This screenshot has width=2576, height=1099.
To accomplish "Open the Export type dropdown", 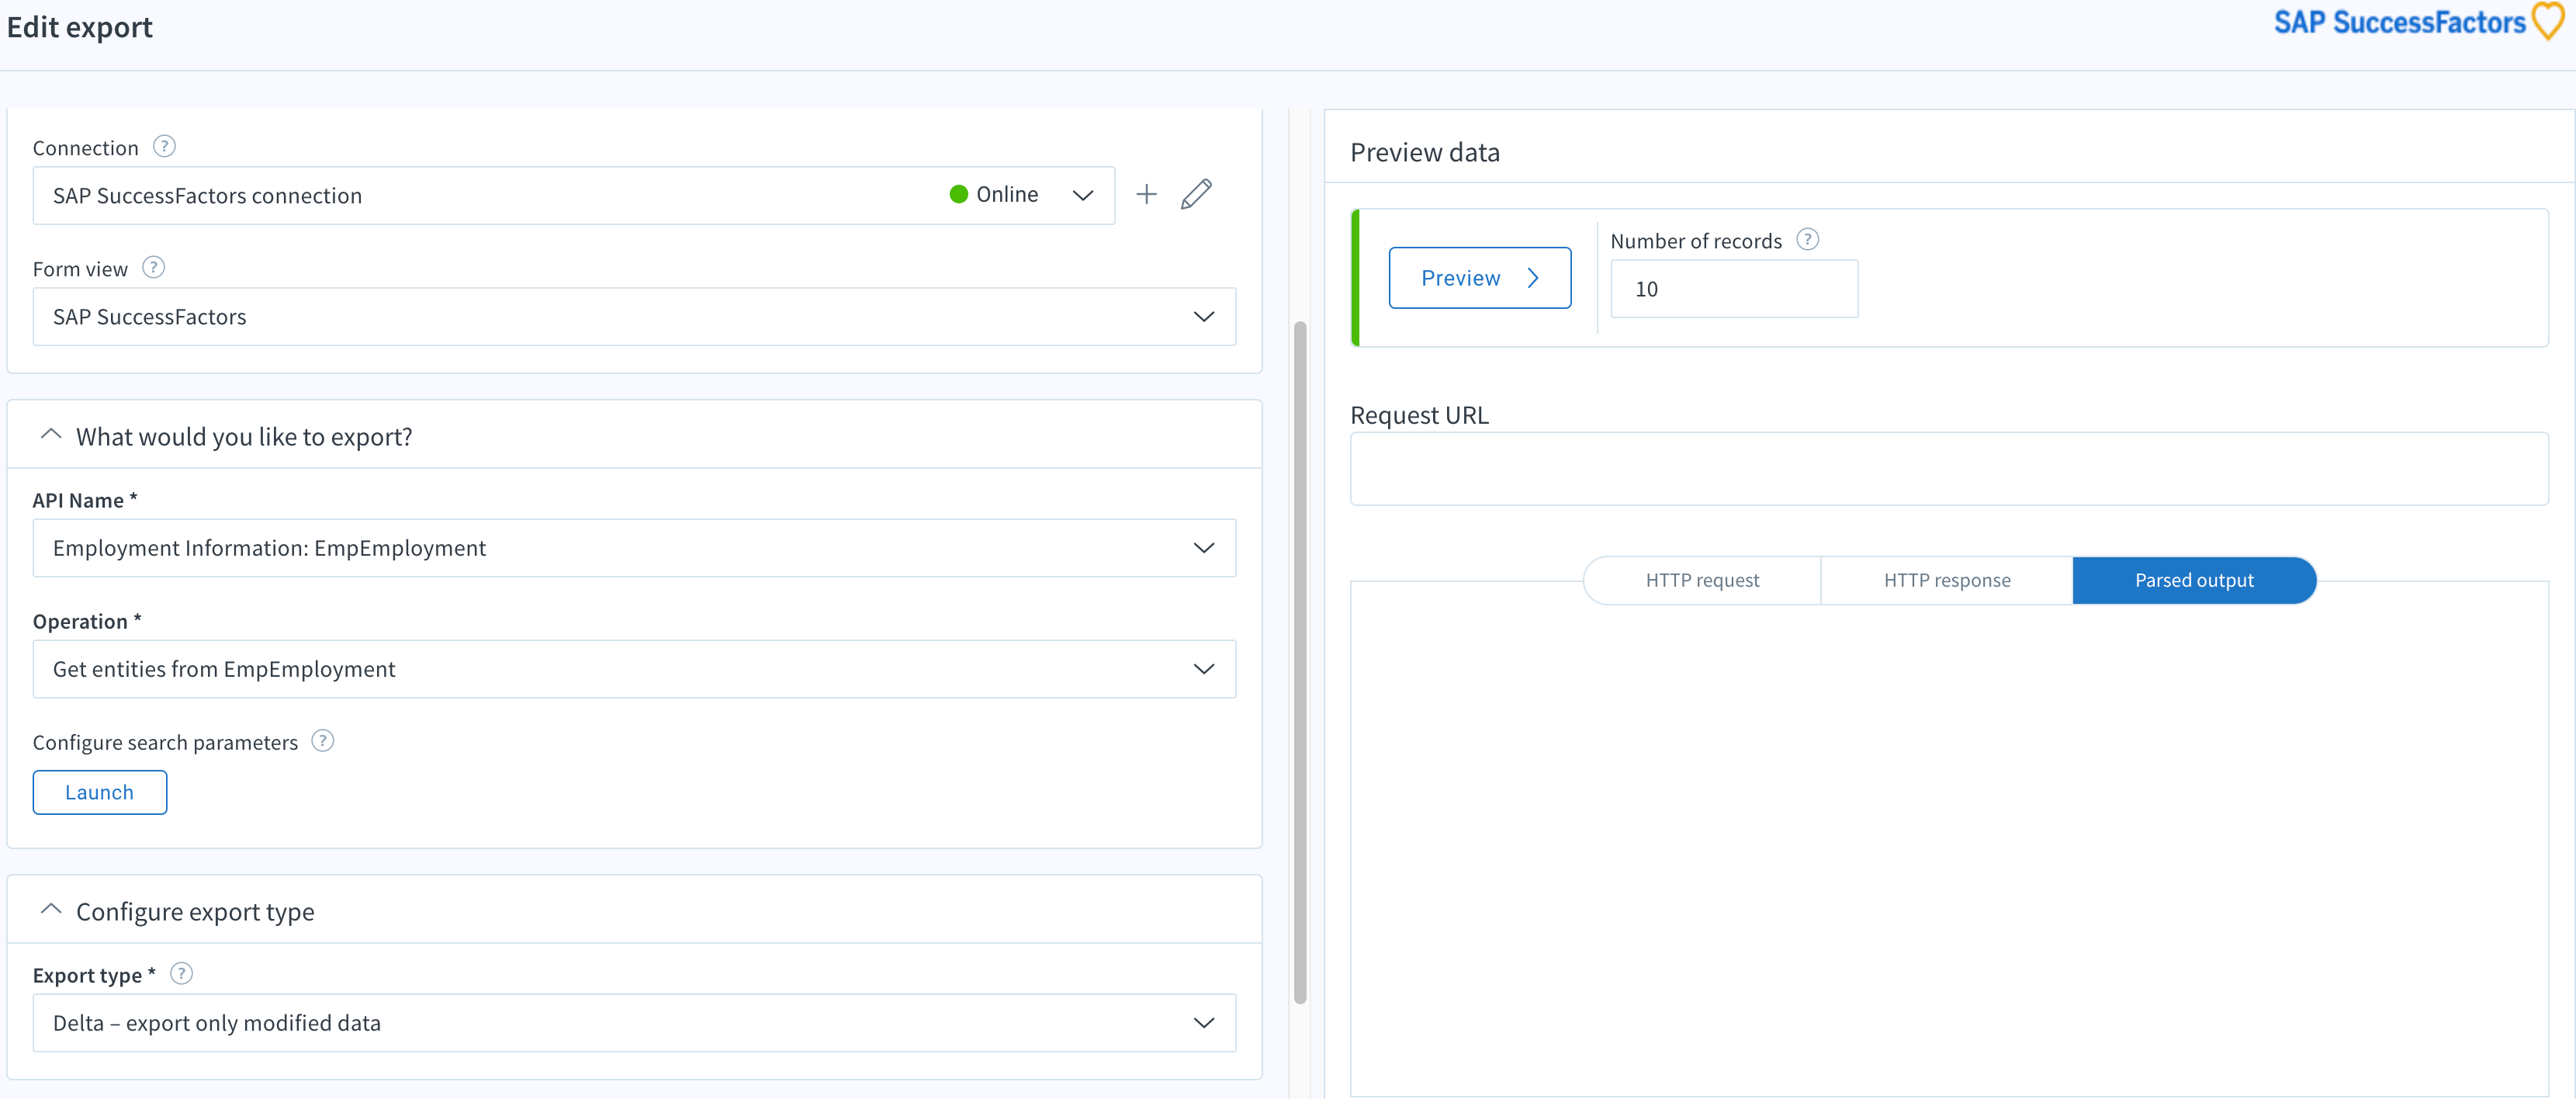I will point(634,1023).
